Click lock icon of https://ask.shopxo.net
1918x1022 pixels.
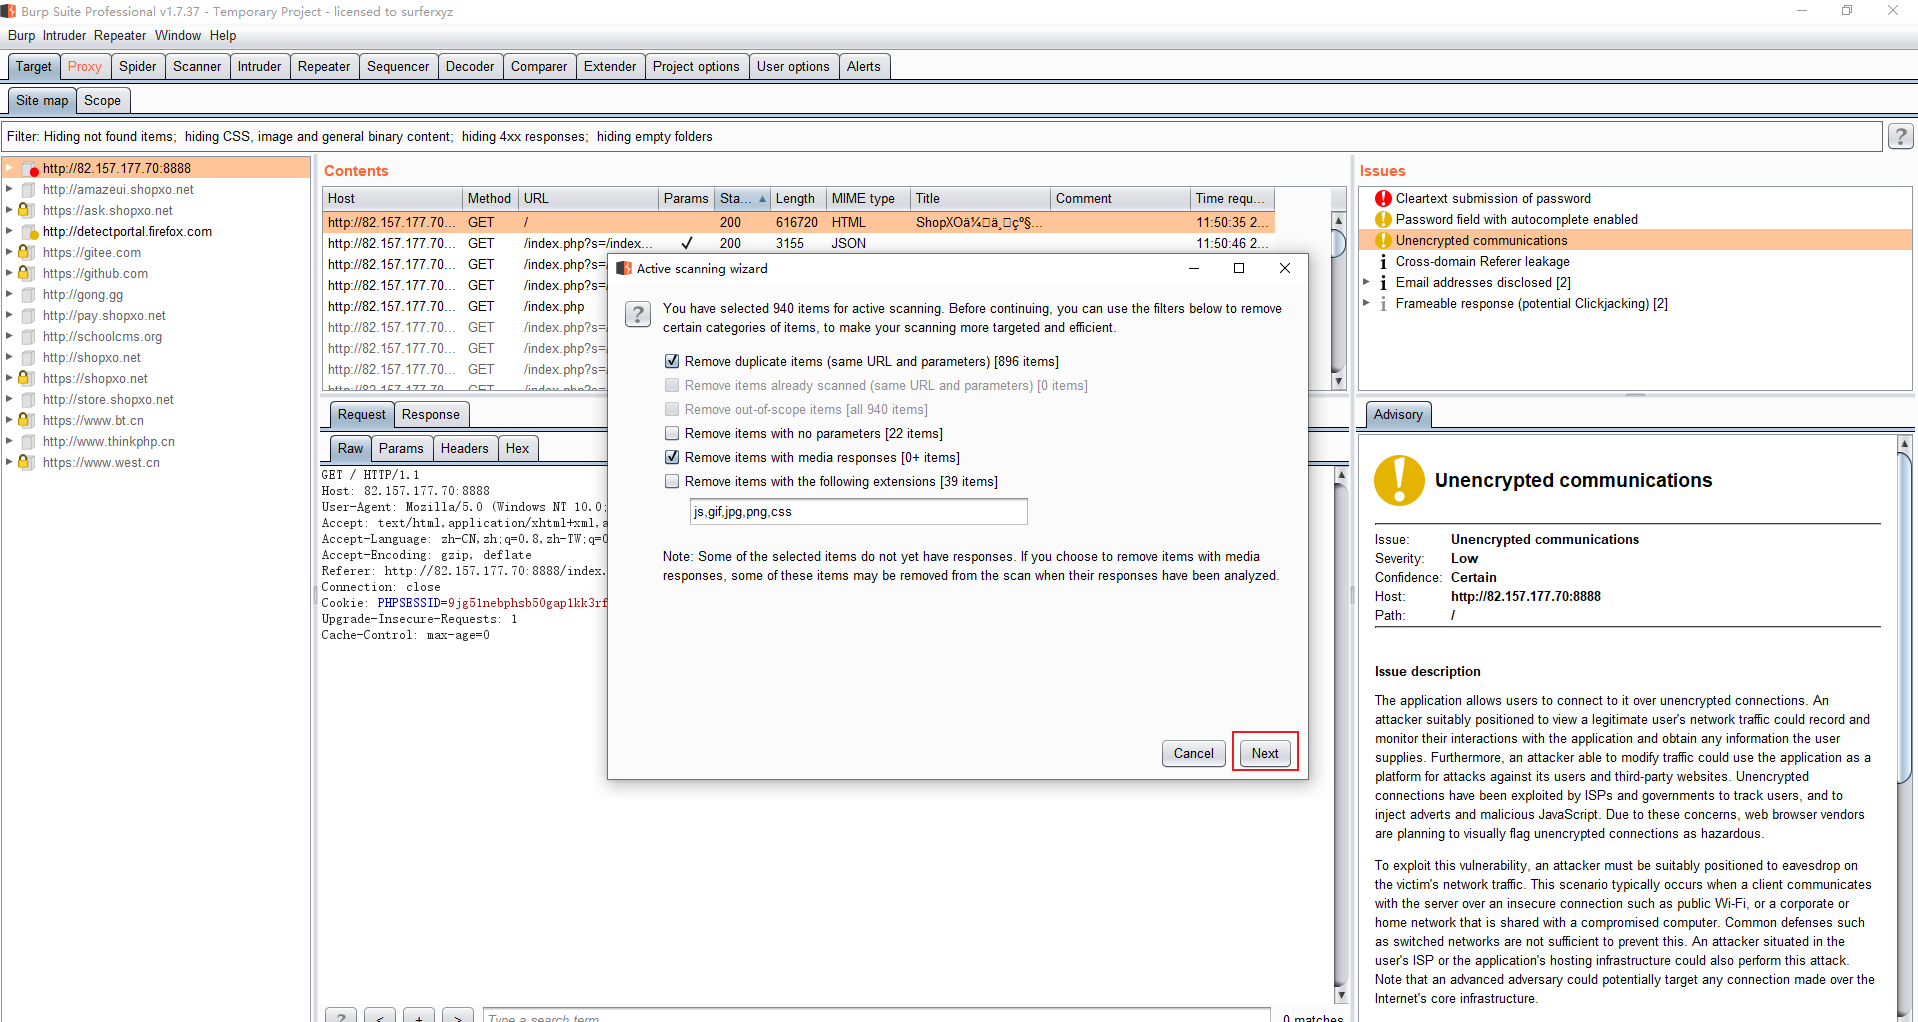[27, 210]
